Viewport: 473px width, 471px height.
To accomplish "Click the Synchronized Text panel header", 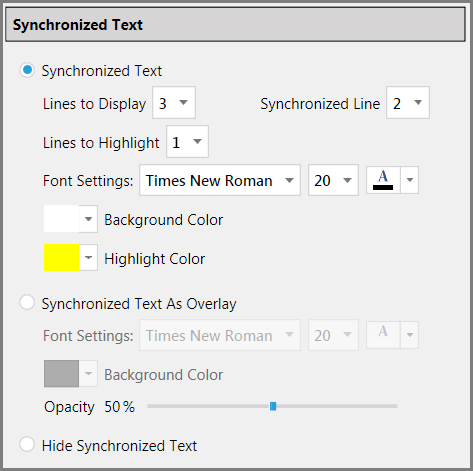I will tap(235, 25).
